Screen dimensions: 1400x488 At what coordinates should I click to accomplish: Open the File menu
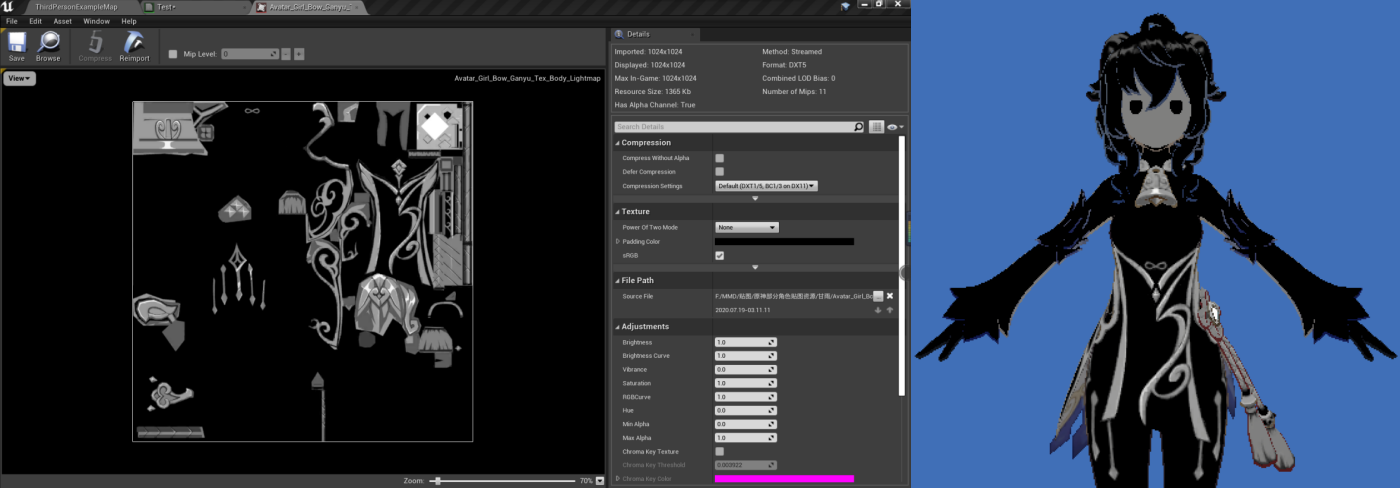(x=12, y=21)
